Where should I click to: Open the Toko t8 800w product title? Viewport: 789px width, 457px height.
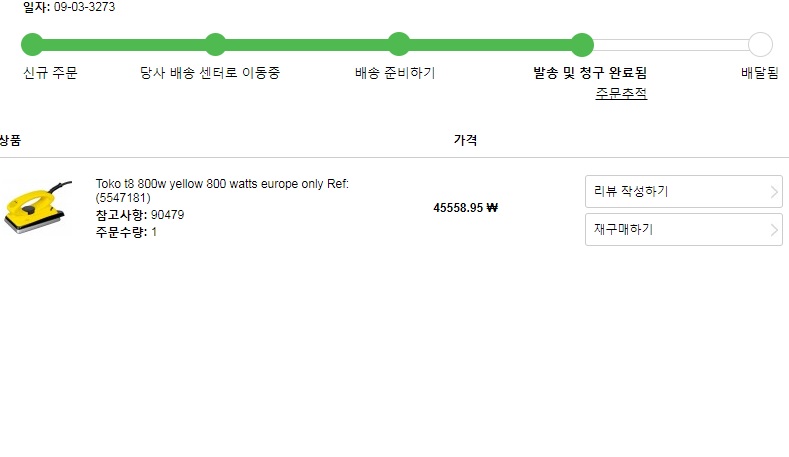221,191
